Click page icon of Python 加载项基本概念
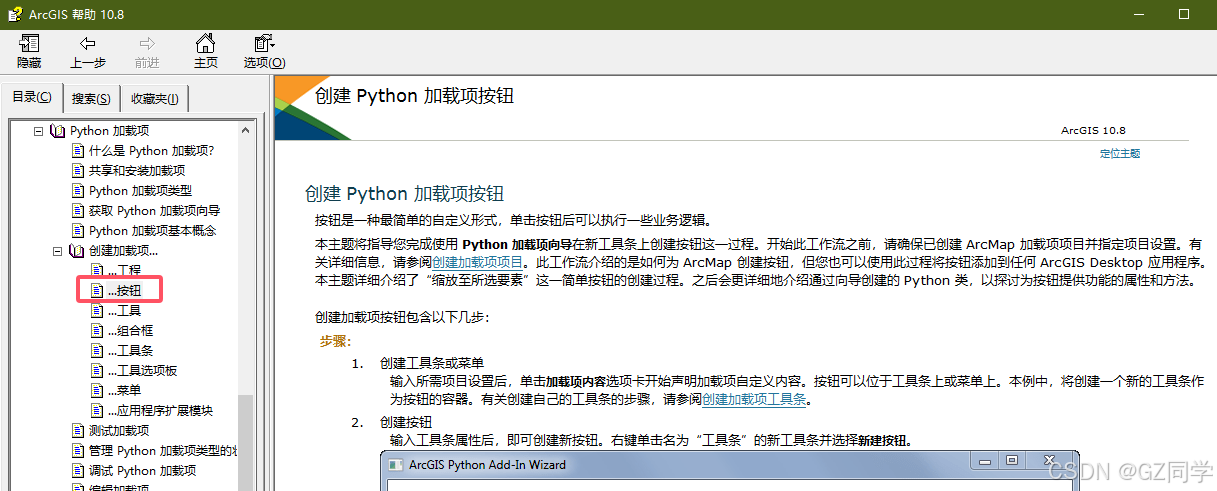 click(x=78, y=231)
